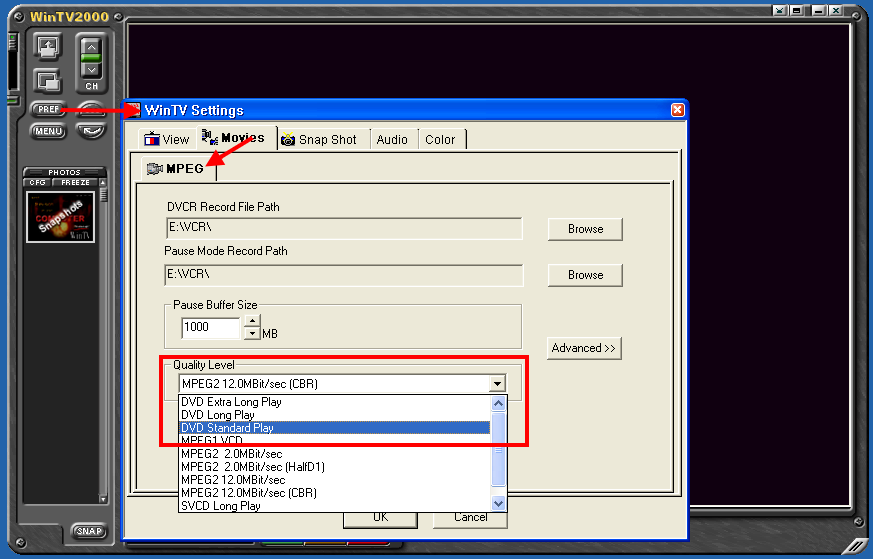Browse for the DVCR record file path
This screenshot has height=559, width=873.
coord(585,229)
